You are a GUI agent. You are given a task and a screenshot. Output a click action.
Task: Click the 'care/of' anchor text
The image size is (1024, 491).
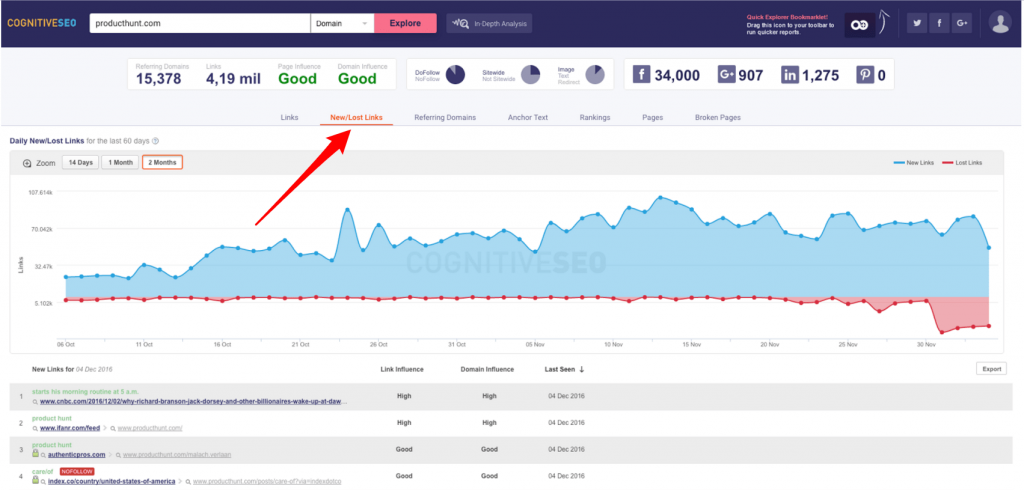pyautogui.click(x=43, y=471)
